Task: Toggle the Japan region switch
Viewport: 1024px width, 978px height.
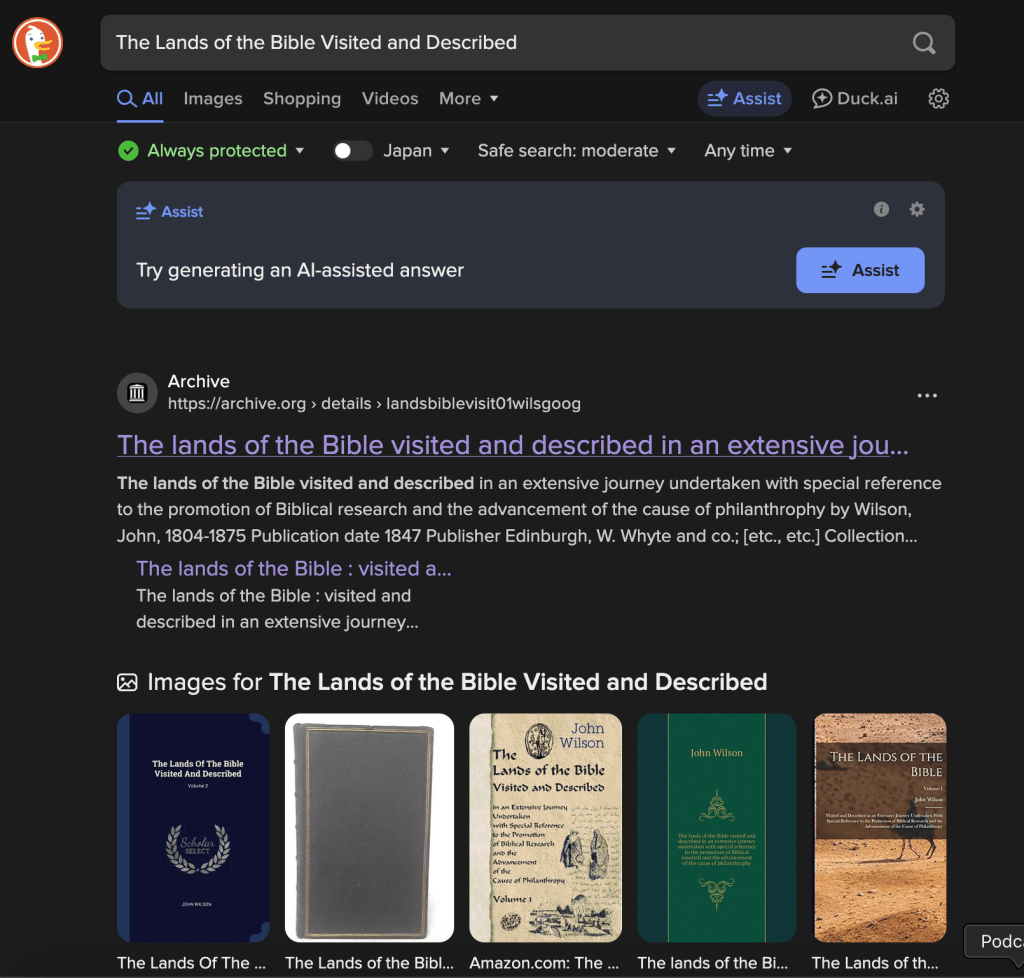Action: pos(353,151)
